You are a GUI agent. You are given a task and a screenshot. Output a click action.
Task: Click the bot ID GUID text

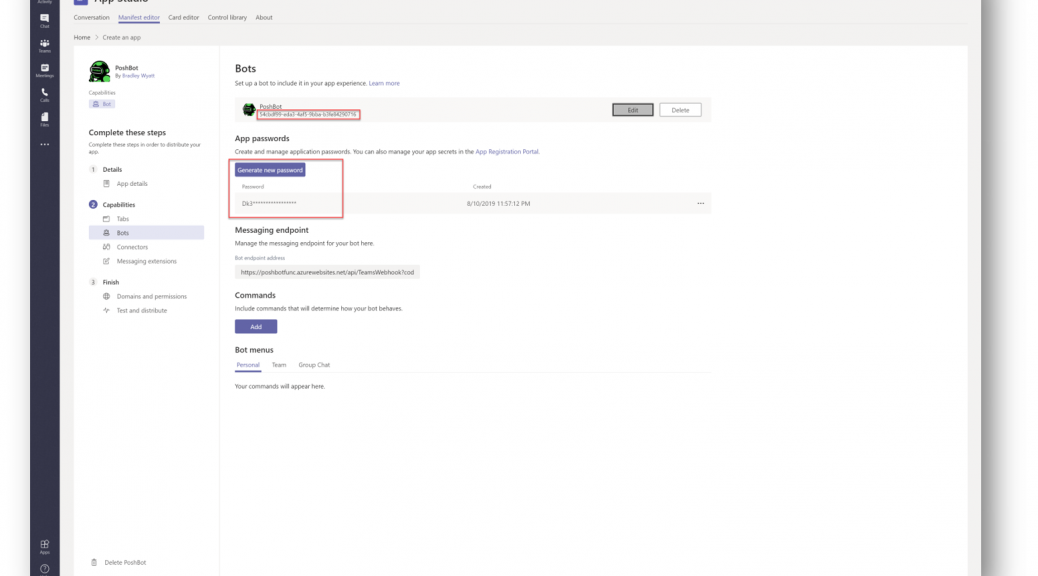pos(308,115)
